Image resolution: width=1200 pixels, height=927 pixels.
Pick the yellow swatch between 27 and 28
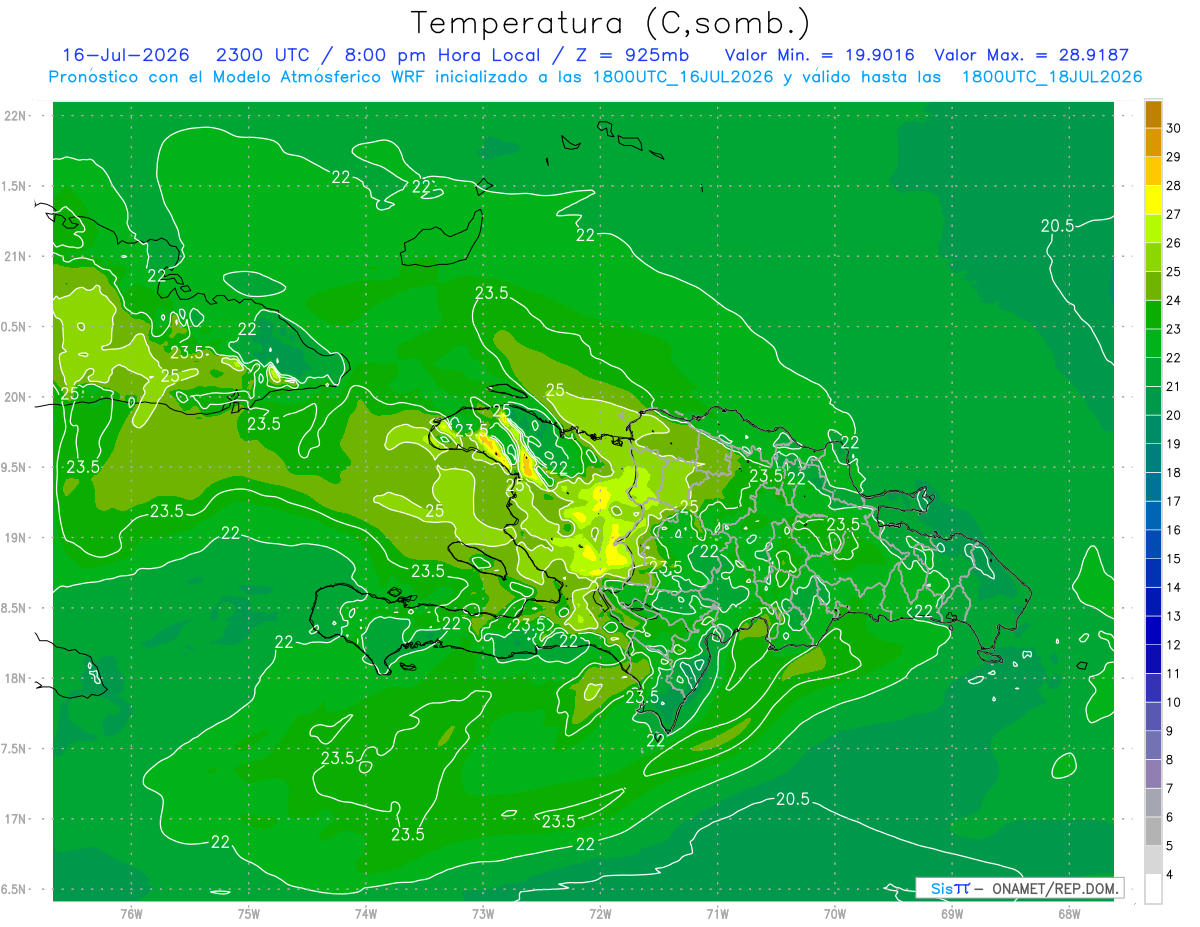(x=1153, y=200)
